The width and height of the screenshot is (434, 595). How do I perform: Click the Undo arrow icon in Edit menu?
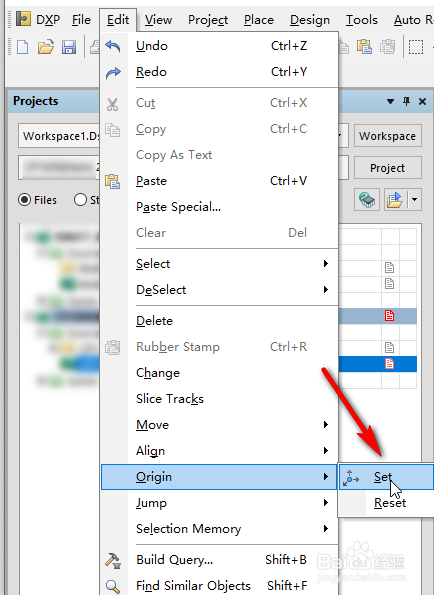click(113, 46)
